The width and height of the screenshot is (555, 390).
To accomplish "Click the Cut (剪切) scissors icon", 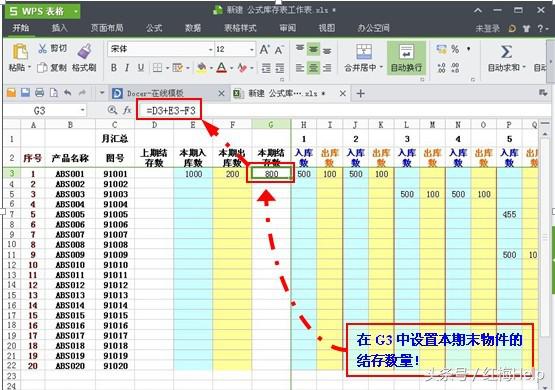I will [42, 48].
